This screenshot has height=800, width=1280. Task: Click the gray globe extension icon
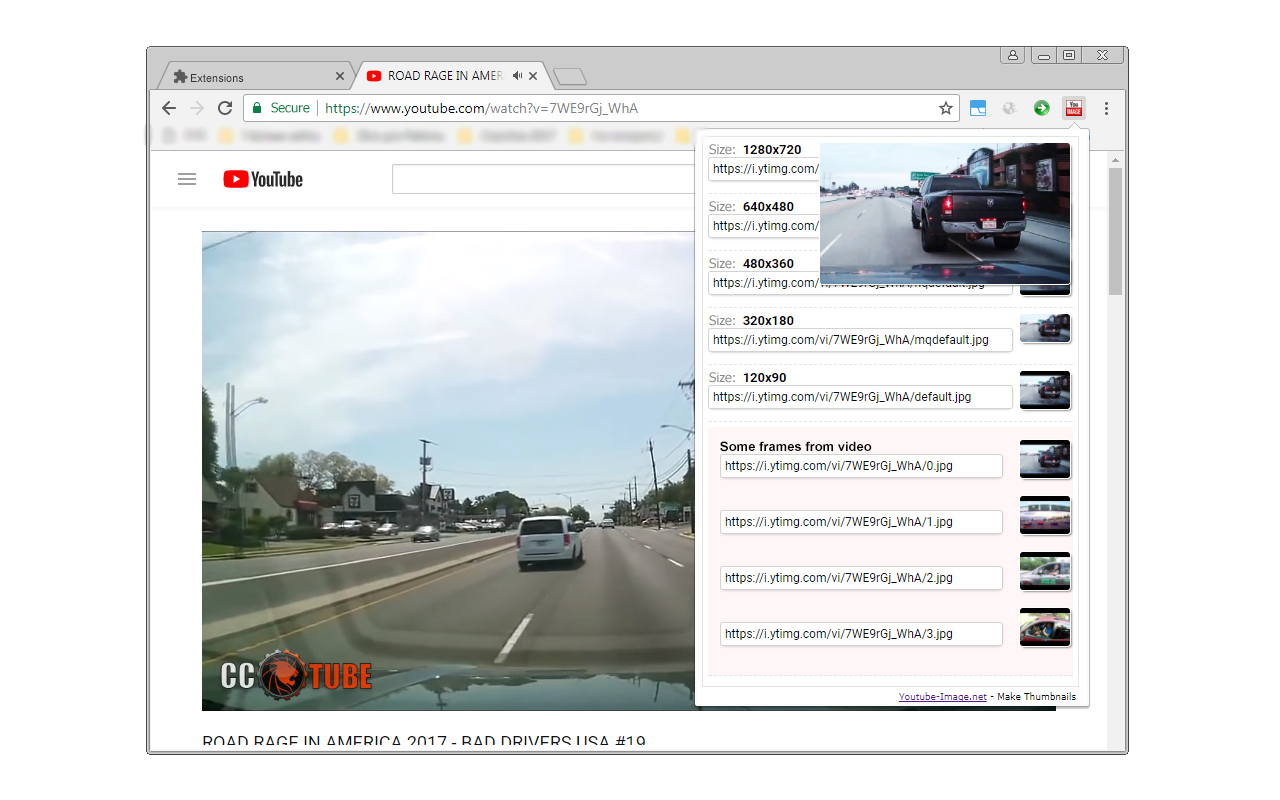[1010, 108]
